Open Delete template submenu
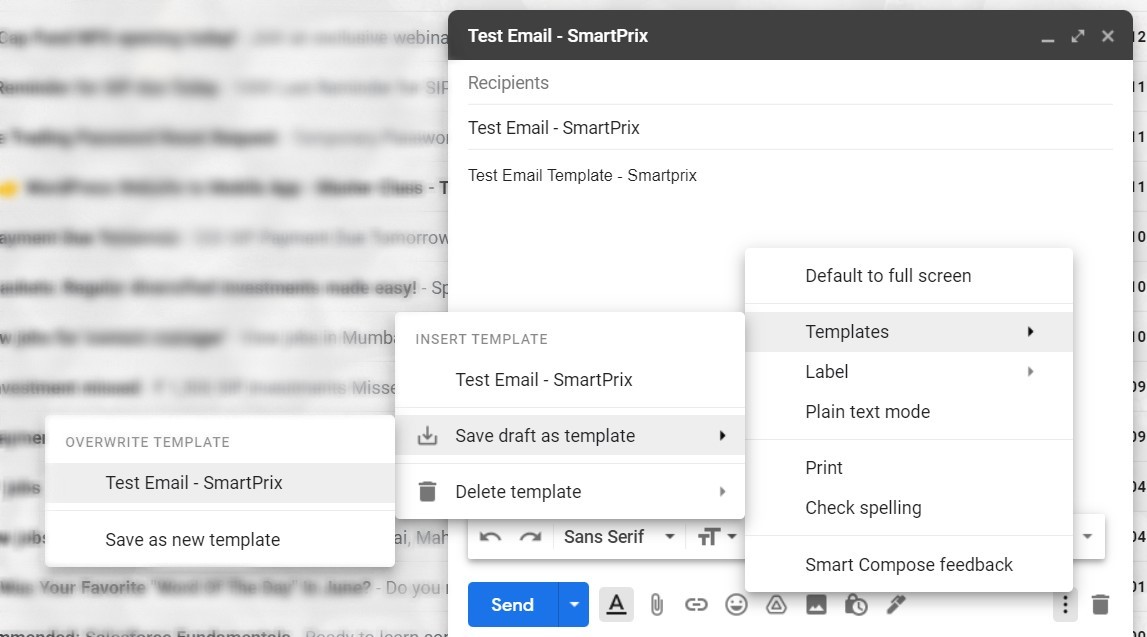 click(x=570, y=491)
